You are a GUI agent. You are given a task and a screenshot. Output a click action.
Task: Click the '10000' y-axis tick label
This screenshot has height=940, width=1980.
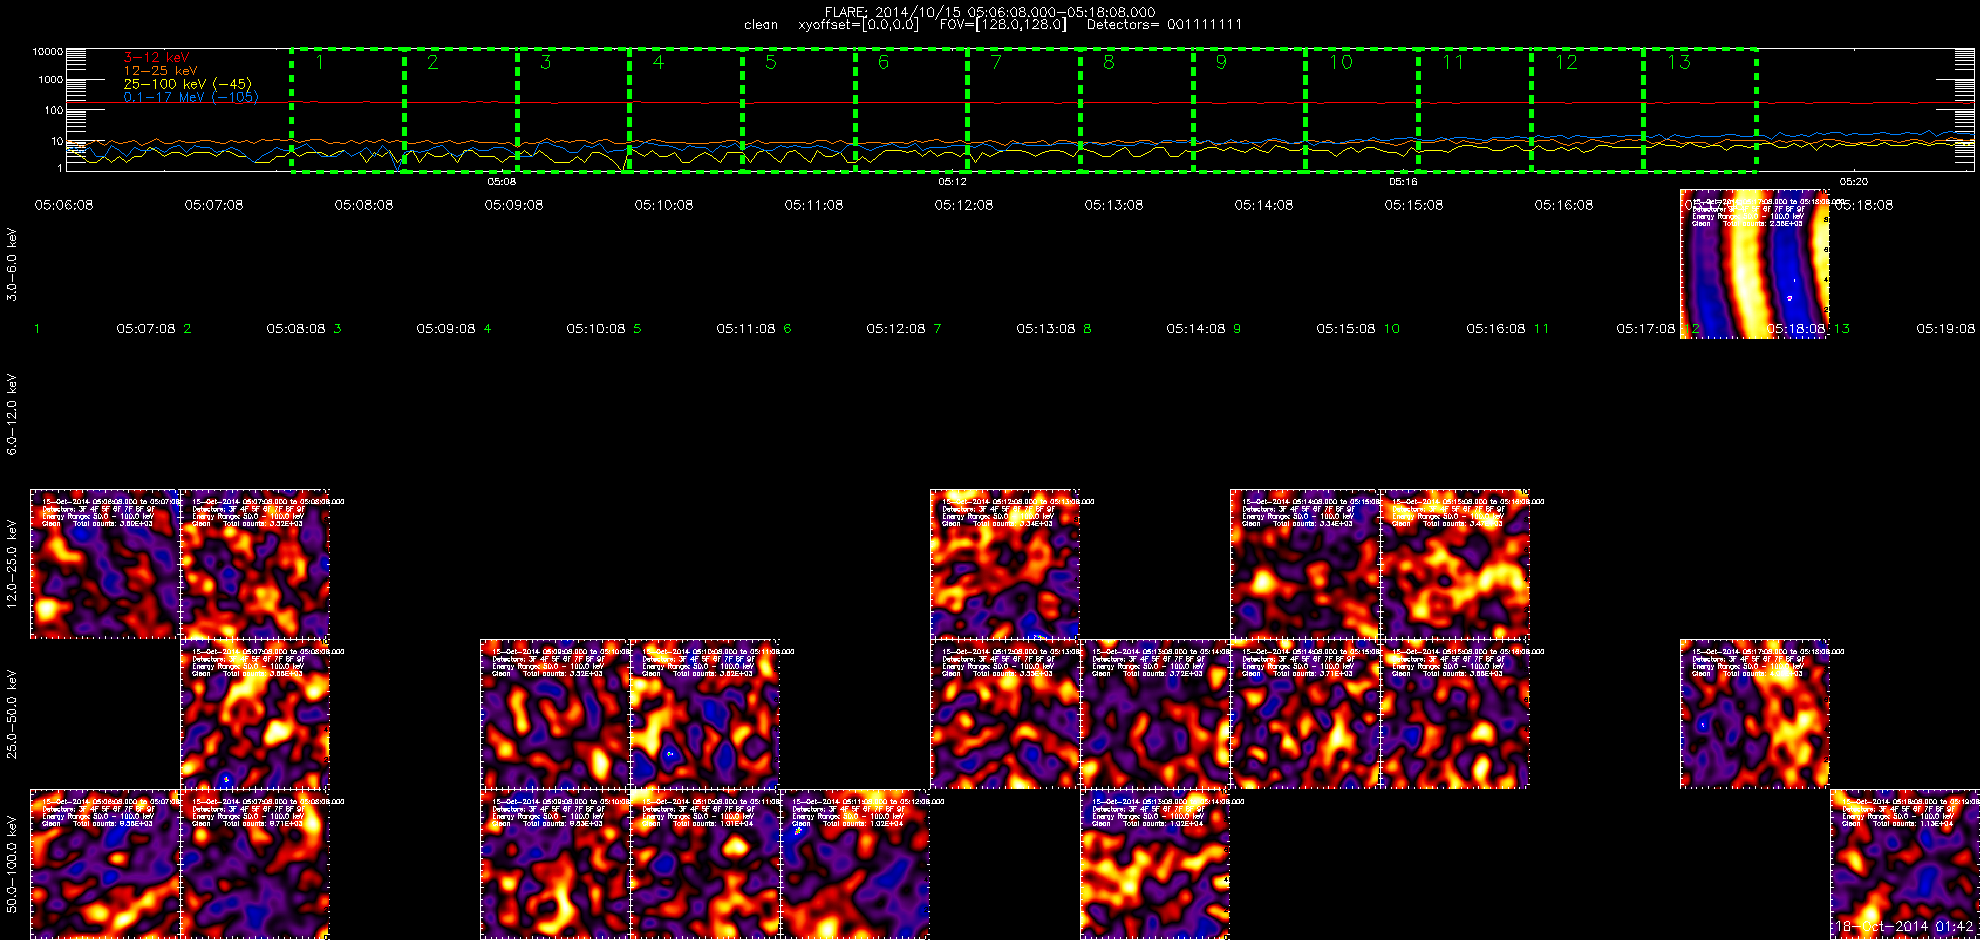47,51
